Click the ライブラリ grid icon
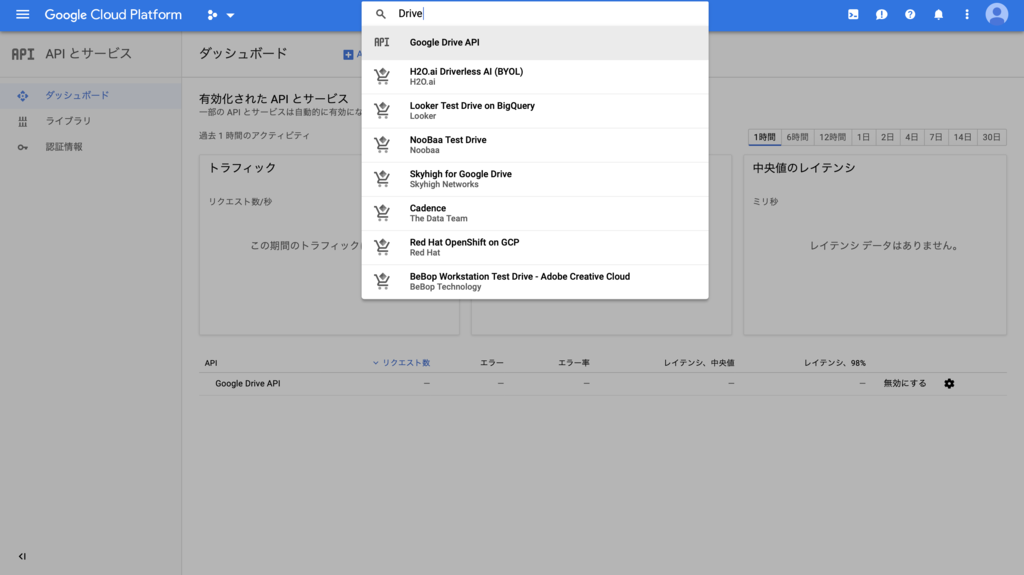The height and width of the screenshot is (575, 1024). 23,122
